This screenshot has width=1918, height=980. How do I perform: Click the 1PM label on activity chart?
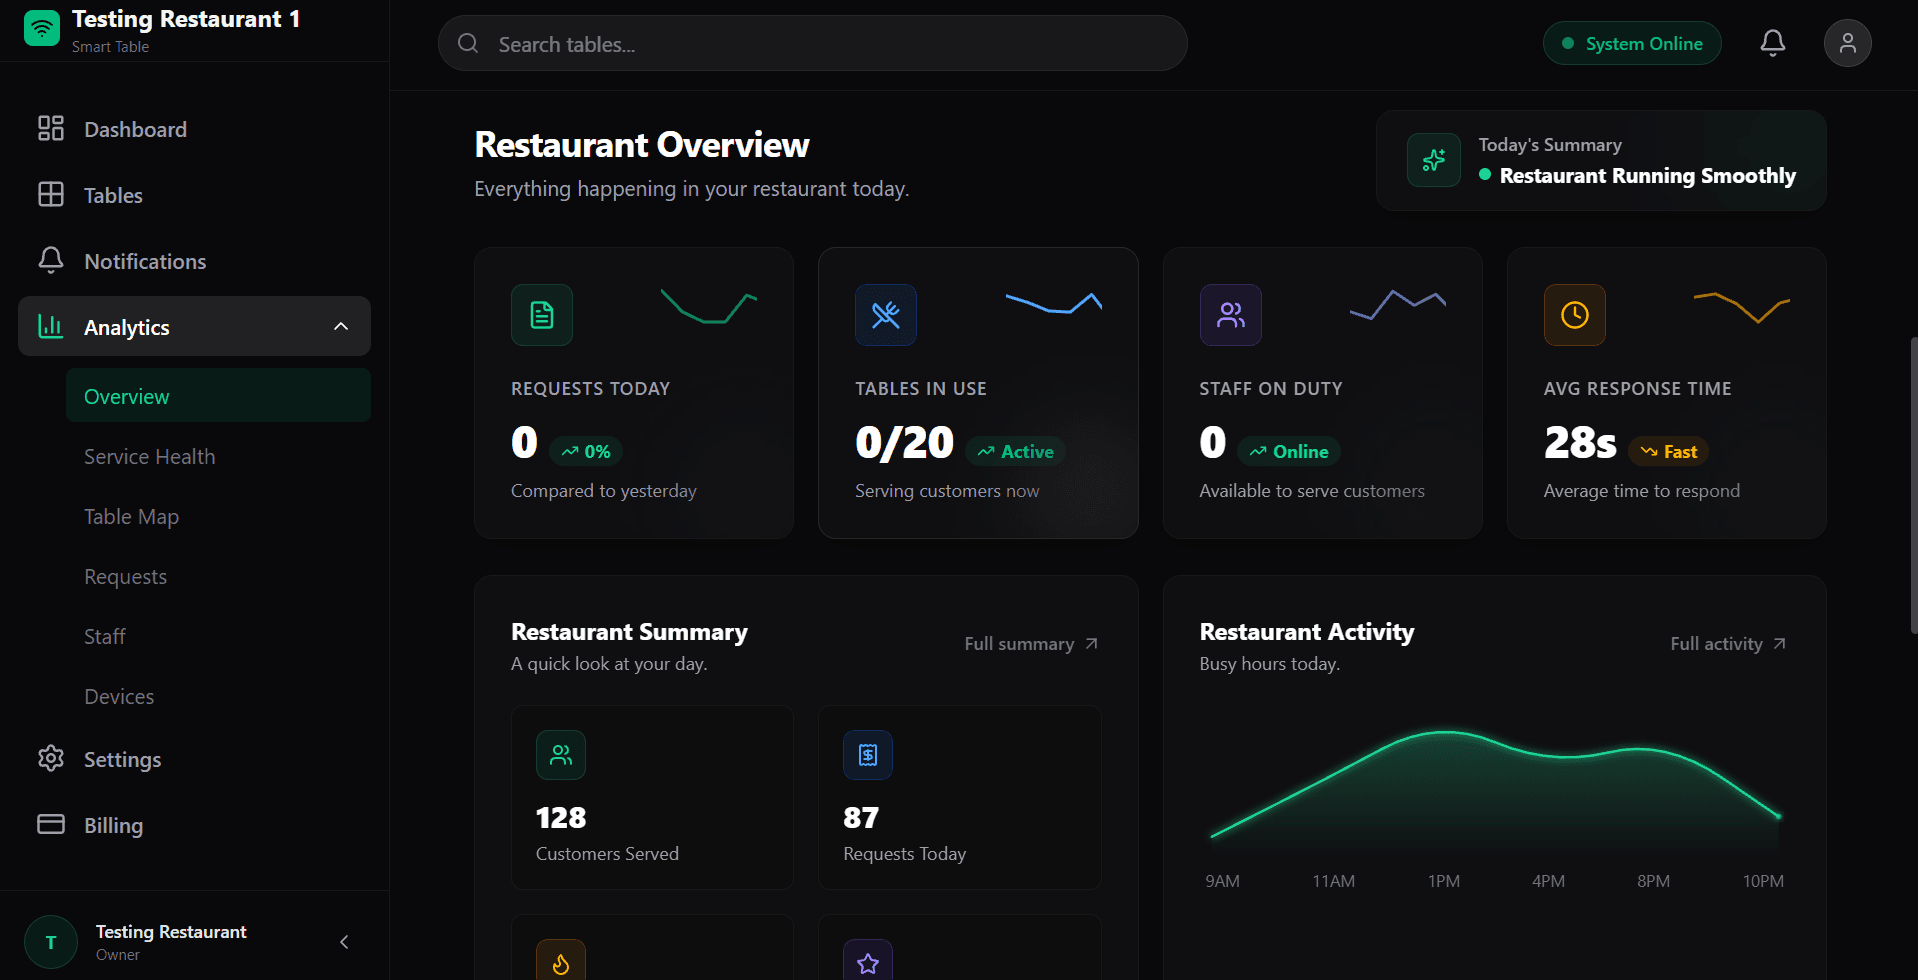pyautogui.click(x=1444, y=881)
